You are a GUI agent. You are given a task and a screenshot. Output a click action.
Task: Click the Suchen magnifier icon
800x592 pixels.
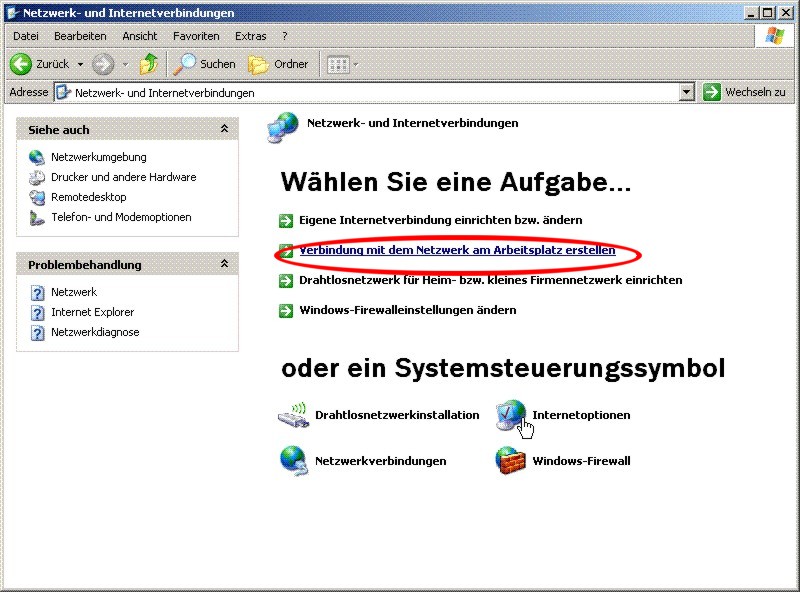pyautogui.click(x=184, y=64)
